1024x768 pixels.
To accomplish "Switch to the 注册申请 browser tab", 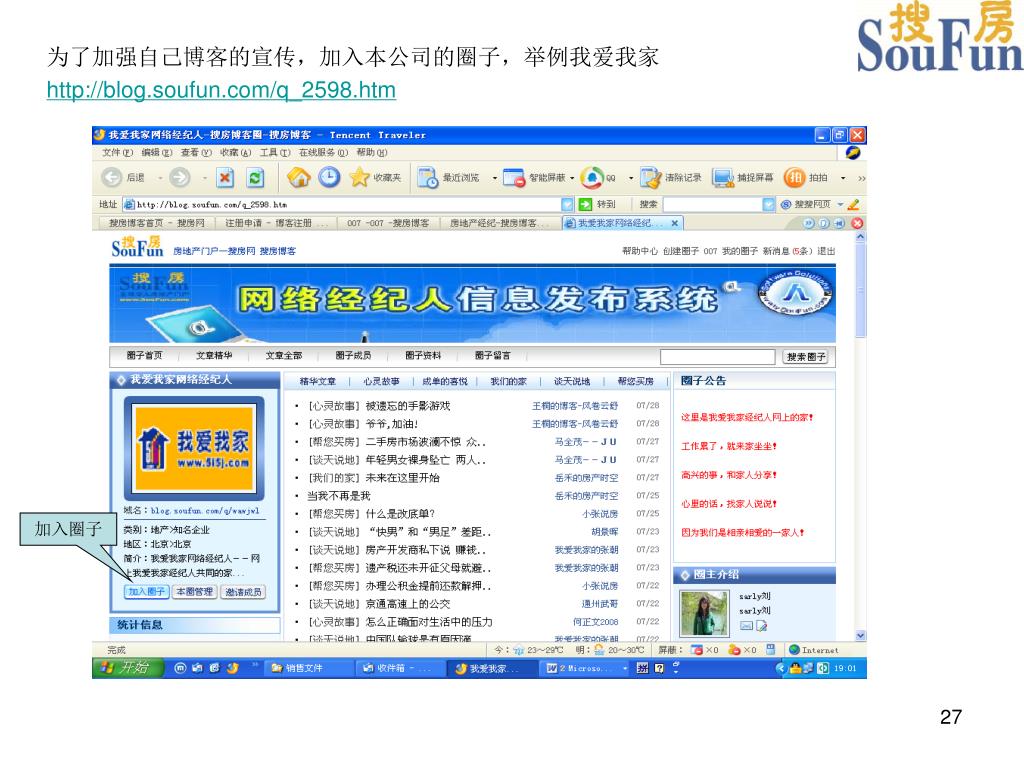I will (276, 223).
